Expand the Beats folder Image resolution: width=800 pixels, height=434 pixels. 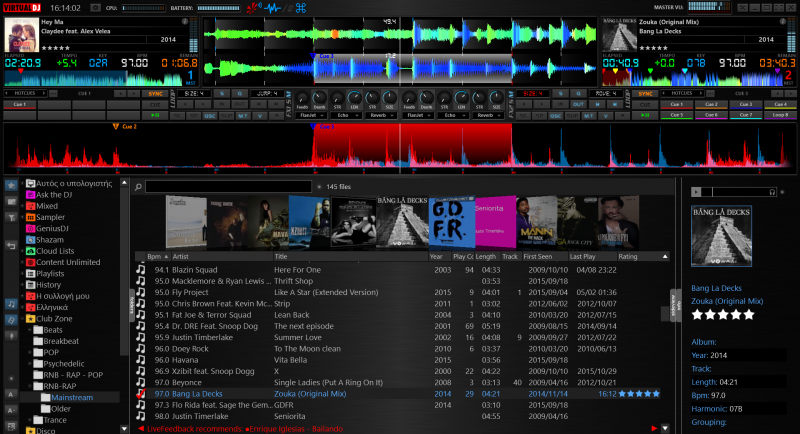(30, 330)
